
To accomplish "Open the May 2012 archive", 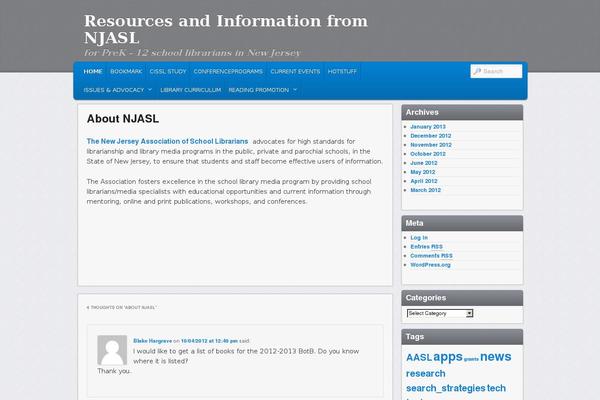I will tap(422, 172).
